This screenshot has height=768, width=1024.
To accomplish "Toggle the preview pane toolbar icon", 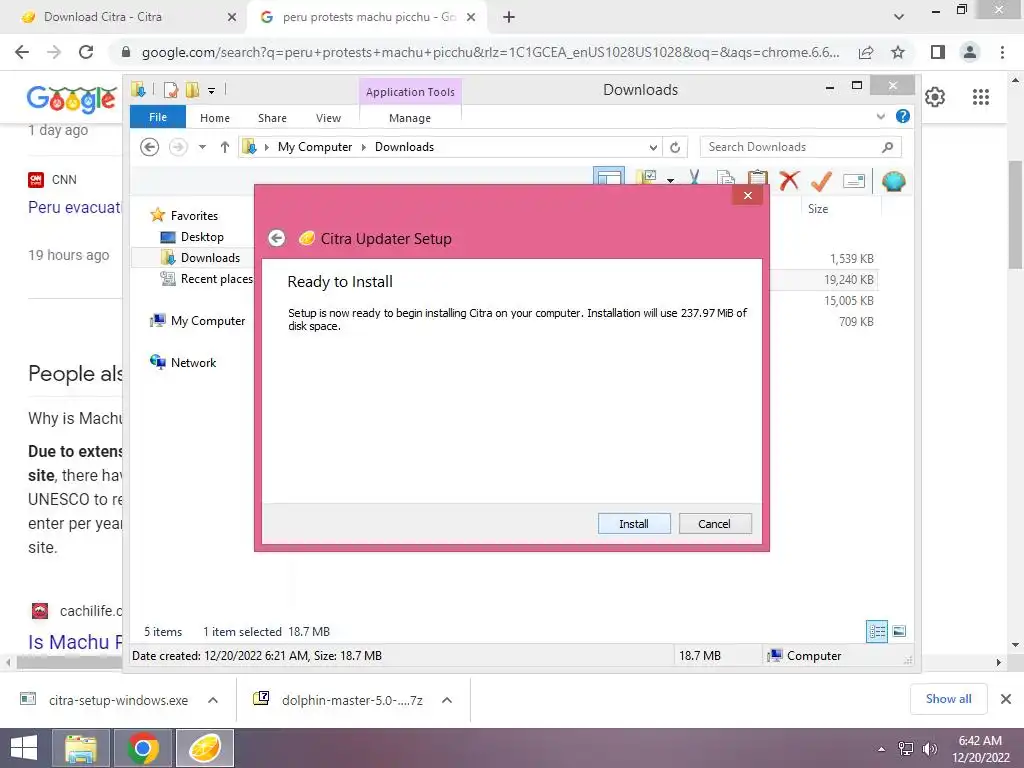I will coord(609,178).
